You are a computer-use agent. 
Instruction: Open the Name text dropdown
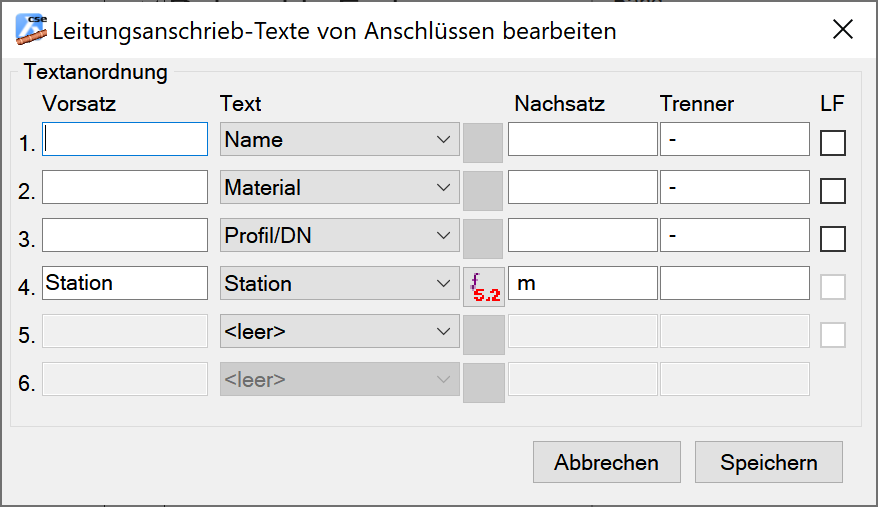click(x=339, y=140)
